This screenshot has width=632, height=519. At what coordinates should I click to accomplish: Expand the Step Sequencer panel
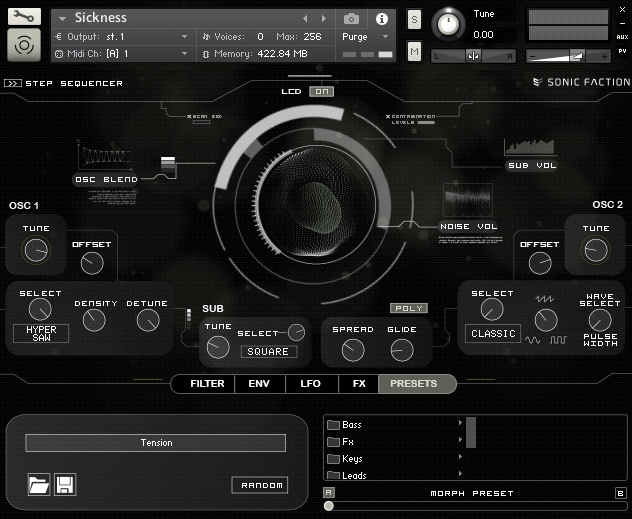(x=13, y=83)
